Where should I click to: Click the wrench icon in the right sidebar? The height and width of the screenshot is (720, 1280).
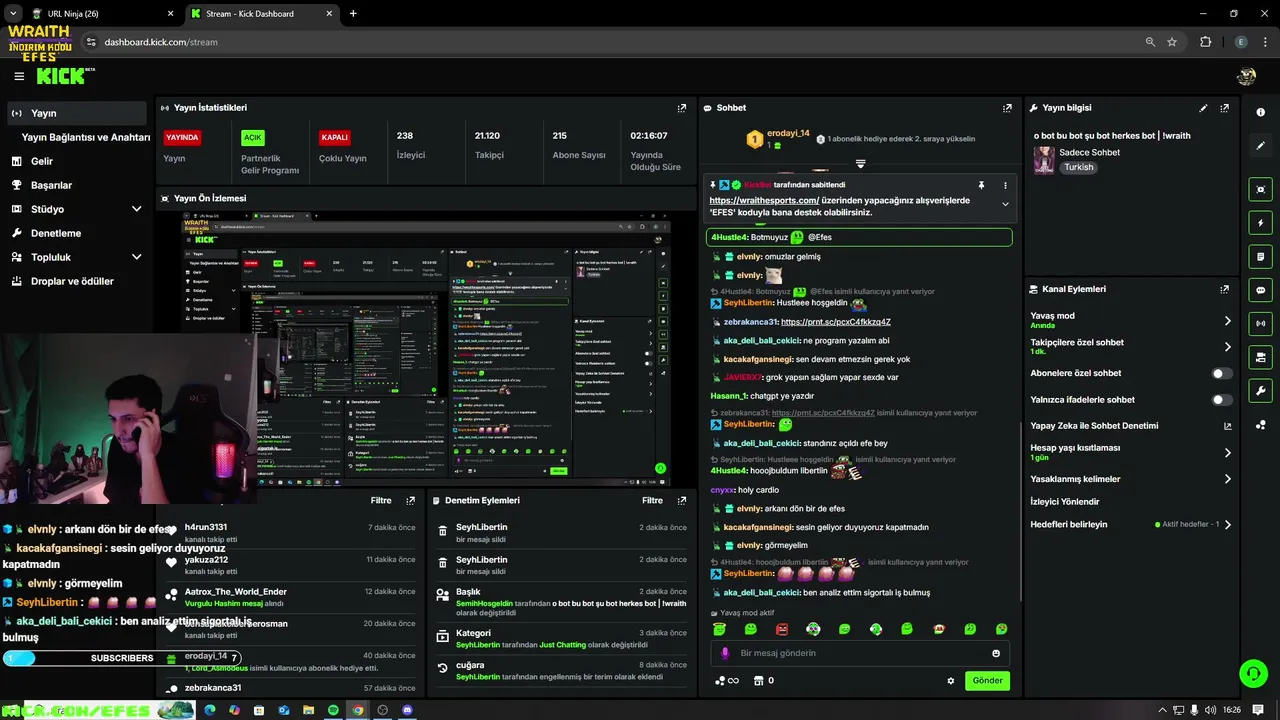[1260, 391]
